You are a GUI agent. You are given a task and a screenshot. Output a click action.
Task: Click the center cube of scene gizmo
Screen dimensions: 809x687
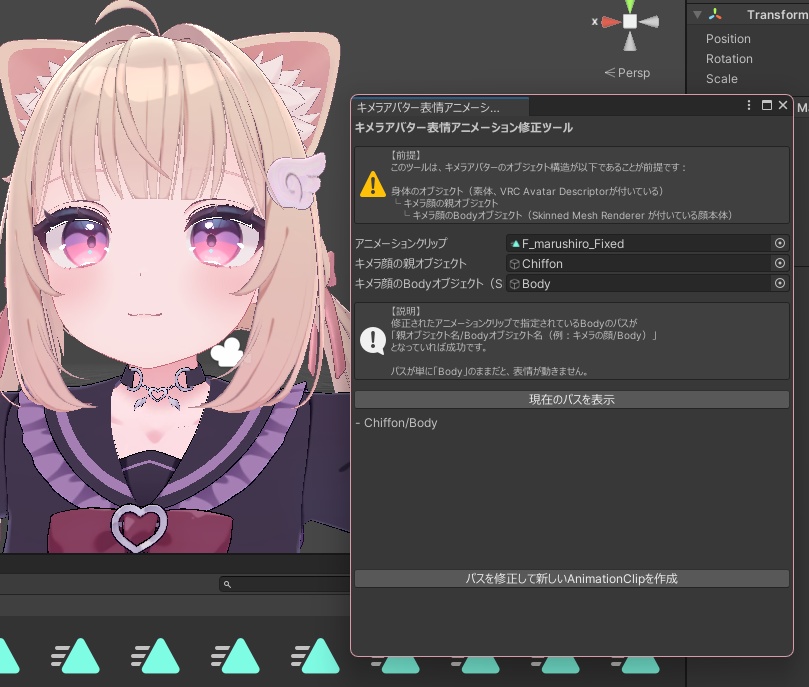coord(630,22)
